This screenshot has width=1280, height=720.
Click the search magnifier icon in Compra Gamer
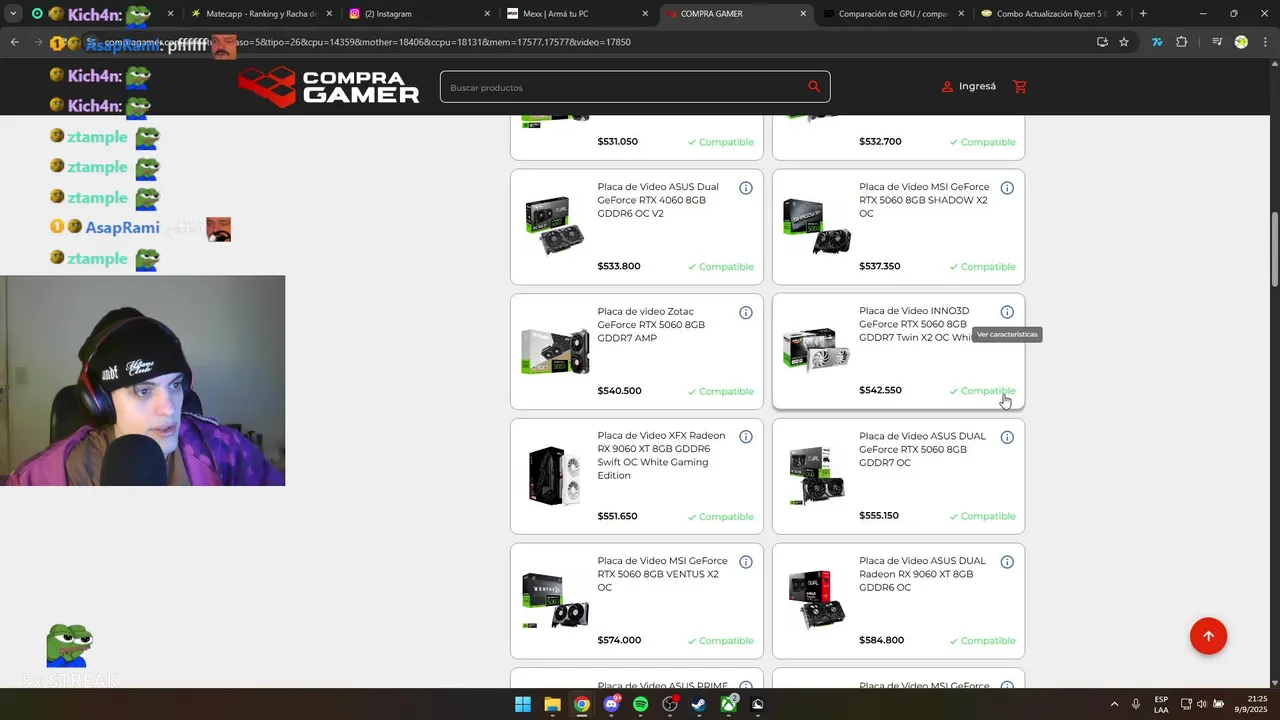click(814, 87)
